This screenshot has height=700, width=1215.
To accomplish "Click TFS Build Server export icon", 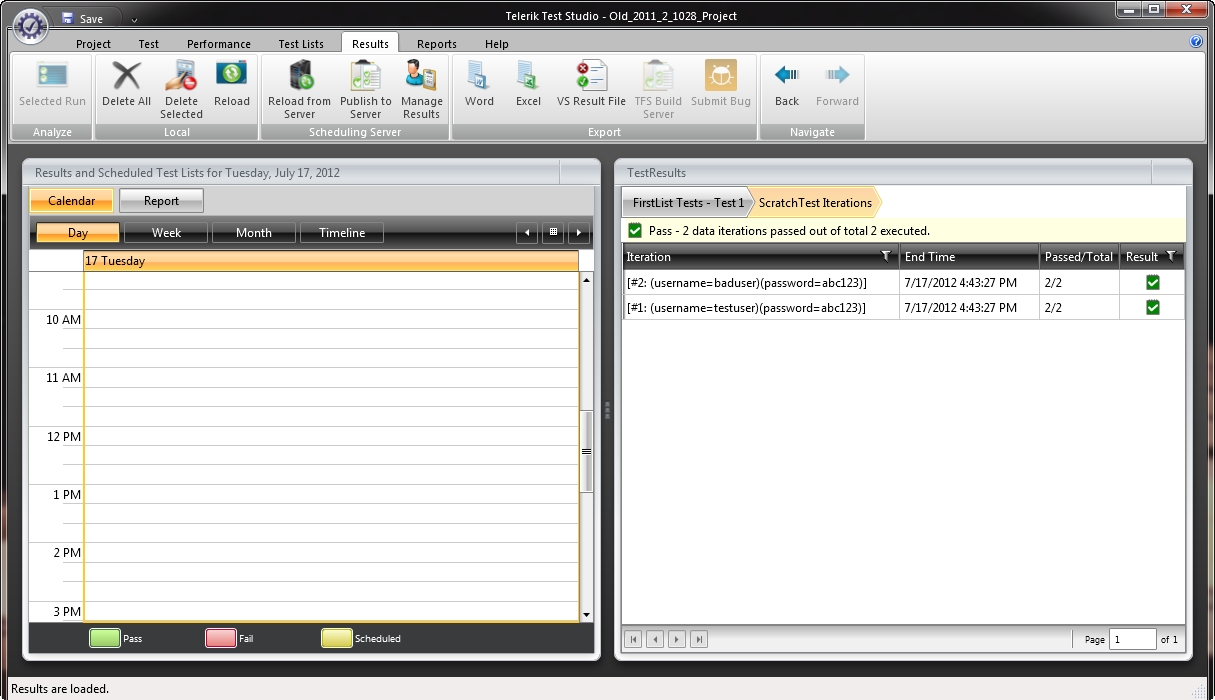I will [658, 76].
